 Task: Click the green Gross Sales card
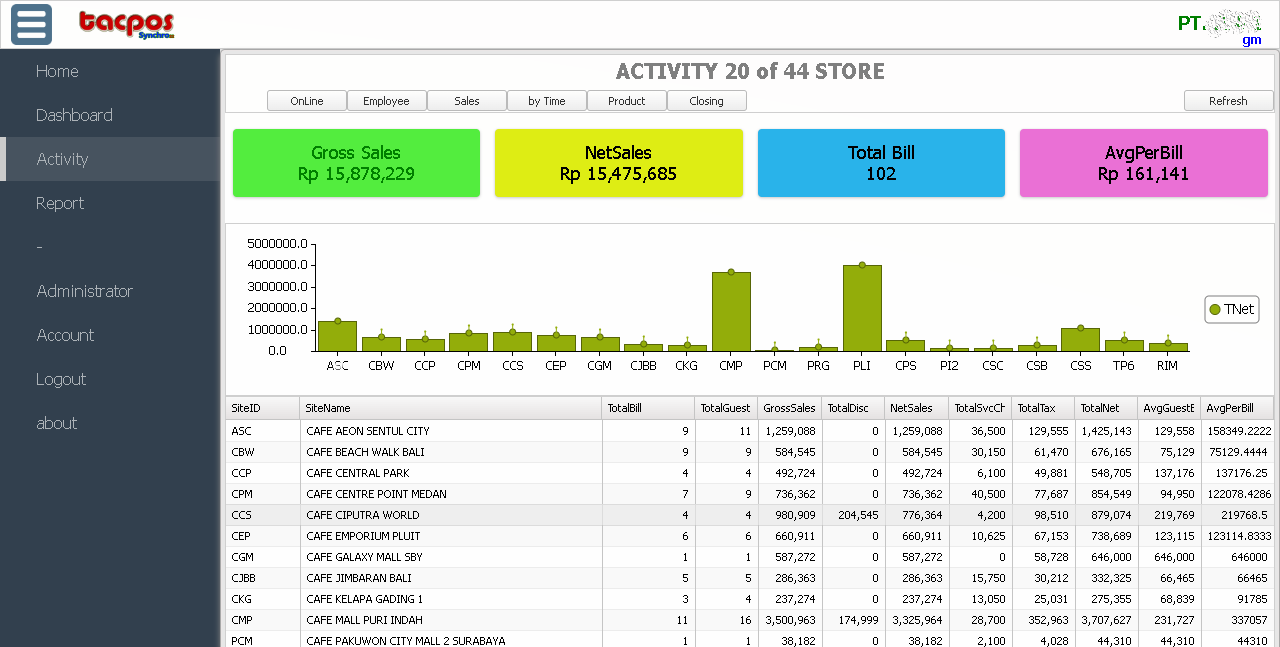point(356,163)
